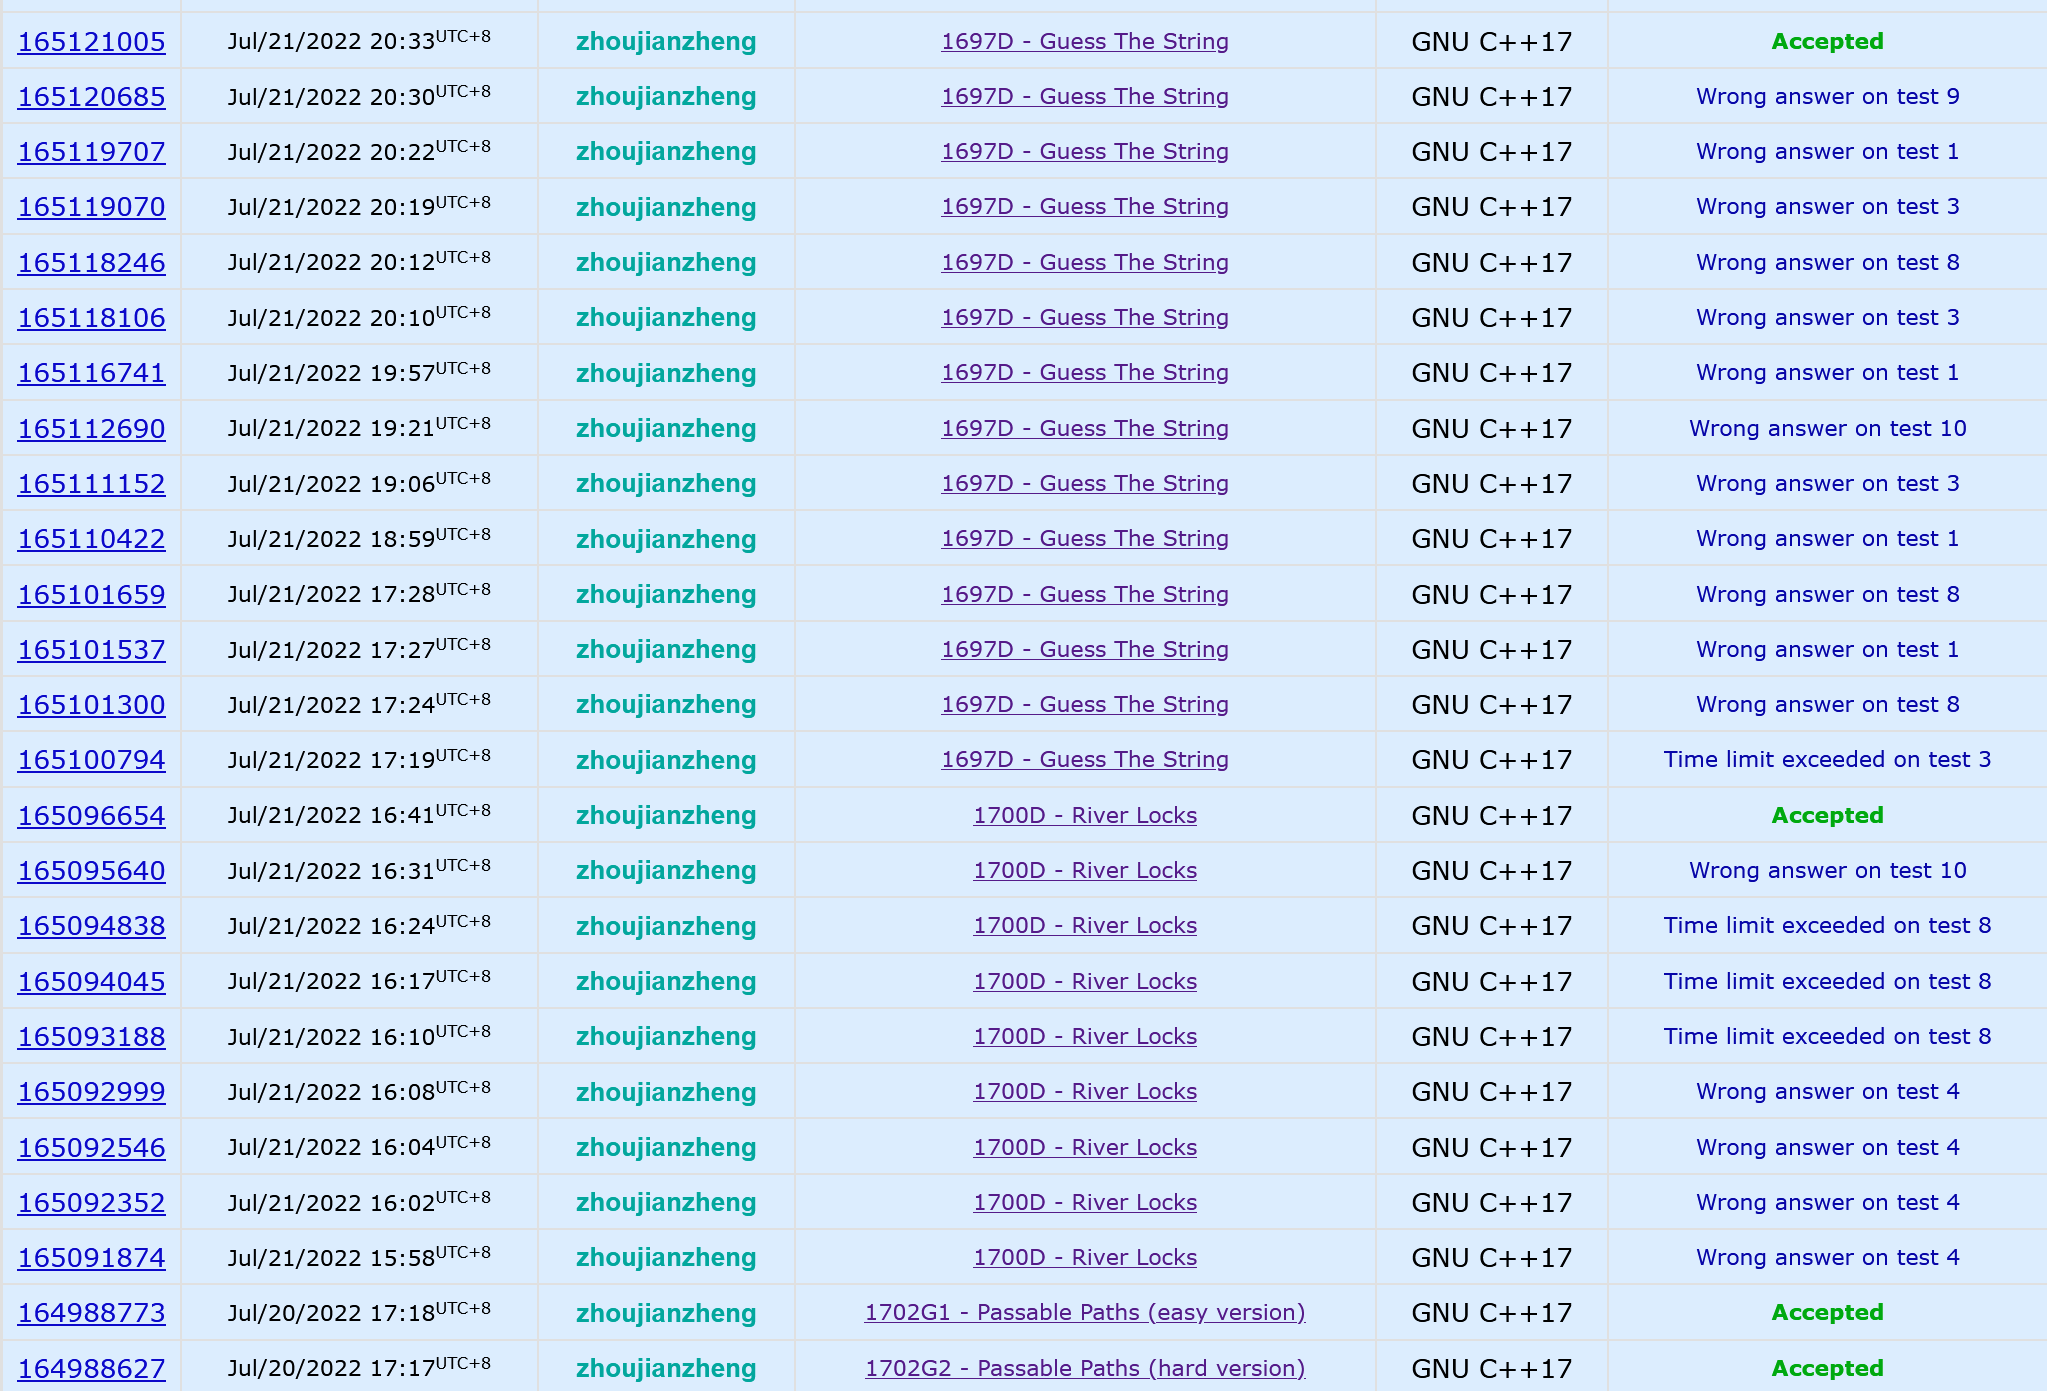Click submission ID 165091874
2047x1391 pixels.
pos(91,1258)
